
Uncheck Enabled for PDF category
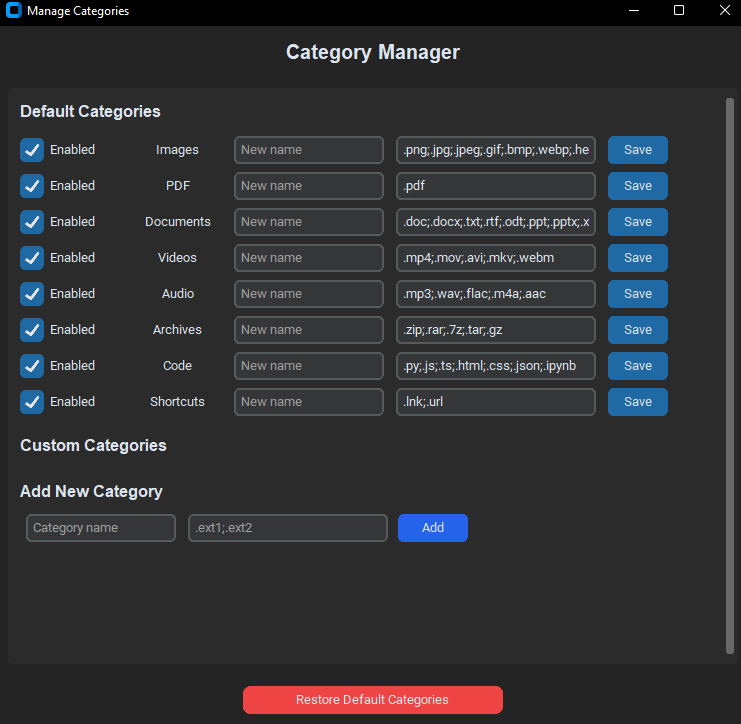click(x=32, y=186)
